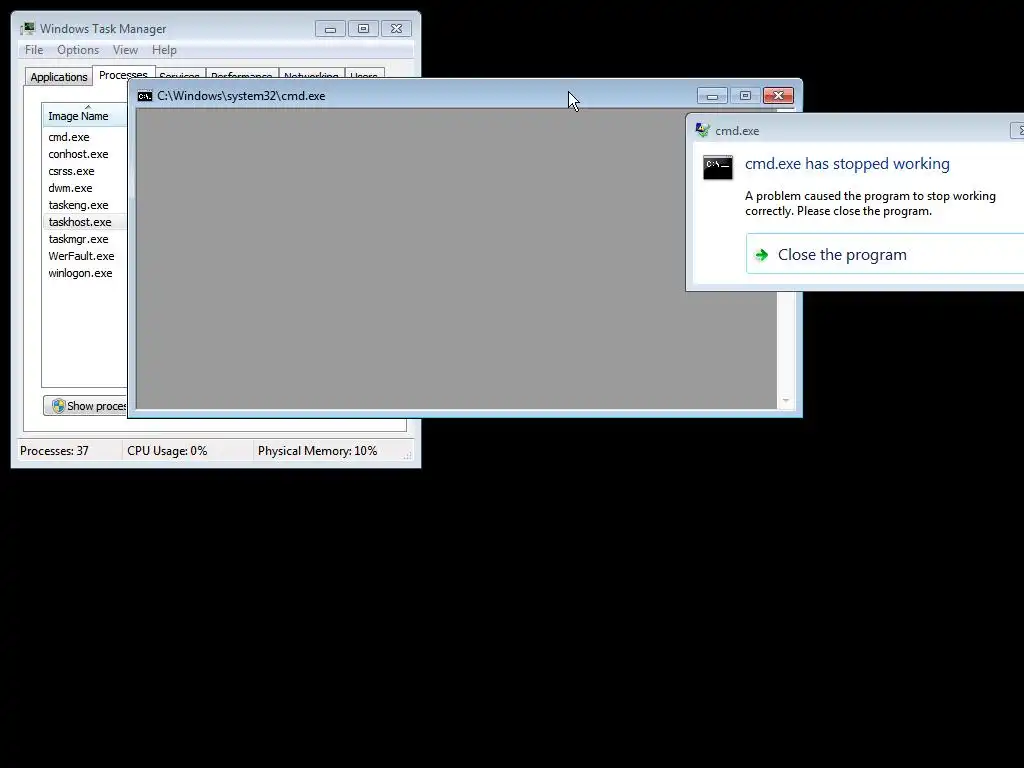
Task: Click the C:\Windows\system32\cmd.exe title bar text
Action: (x=241, y=96)
